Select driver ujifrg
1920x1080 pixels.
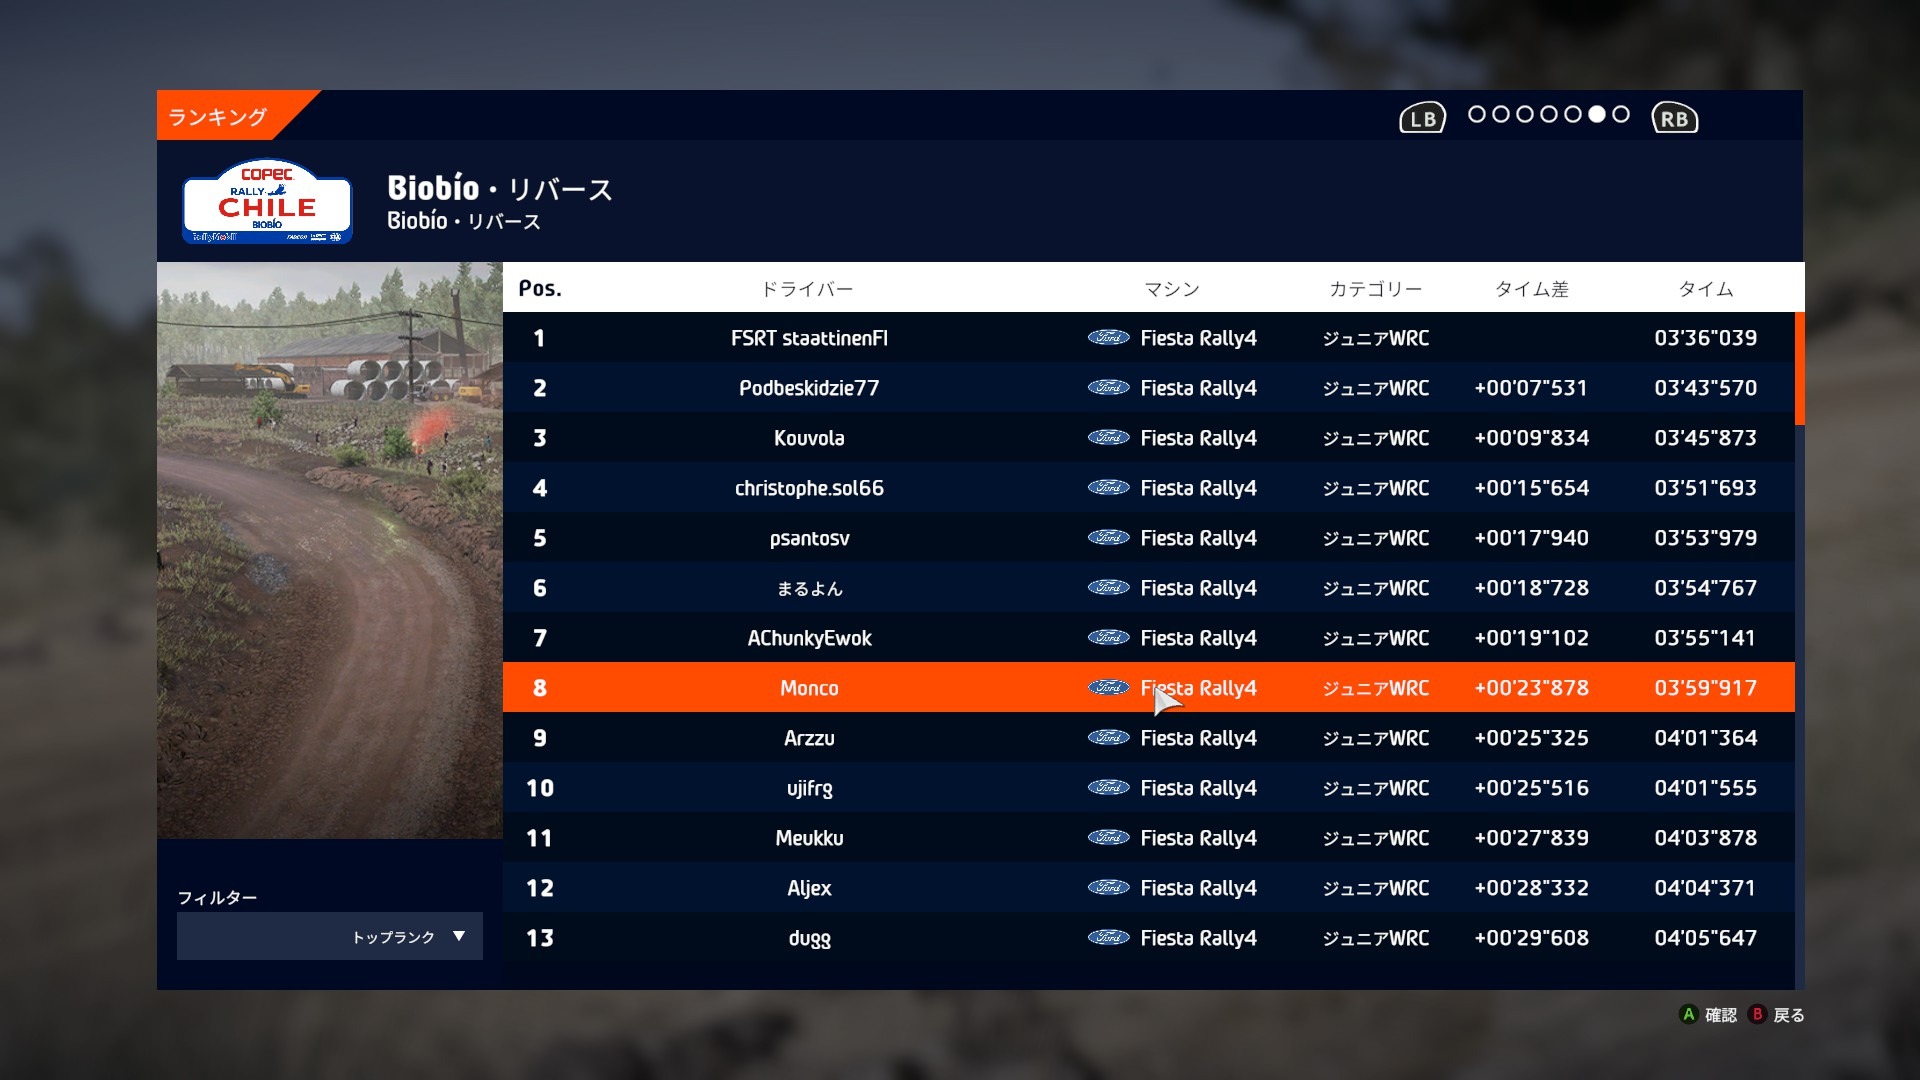coord(809,789)
